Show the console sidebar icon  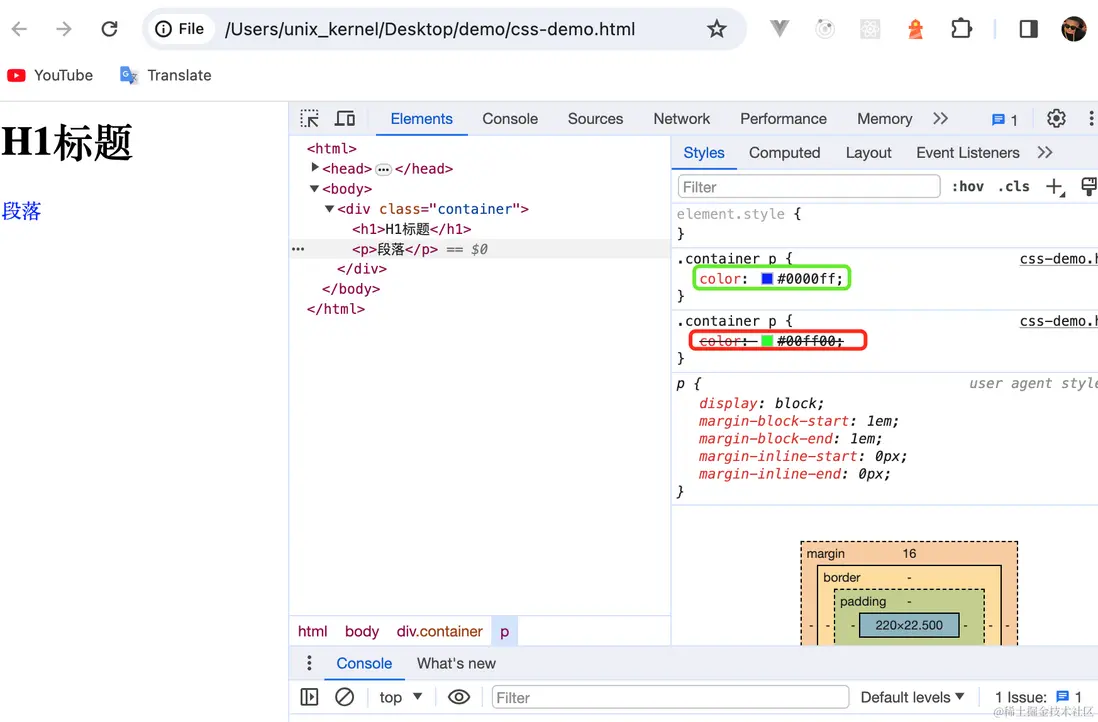[x=310, y=697]
